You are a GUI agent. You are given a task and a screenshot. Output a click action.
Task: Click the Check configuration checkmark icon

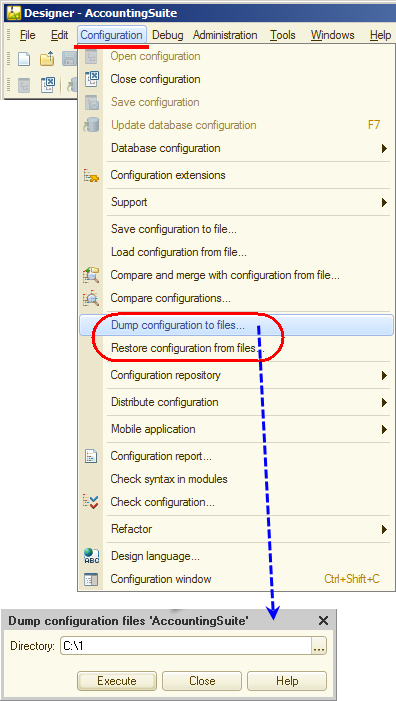pyautogui.click(x=91, y=502)
